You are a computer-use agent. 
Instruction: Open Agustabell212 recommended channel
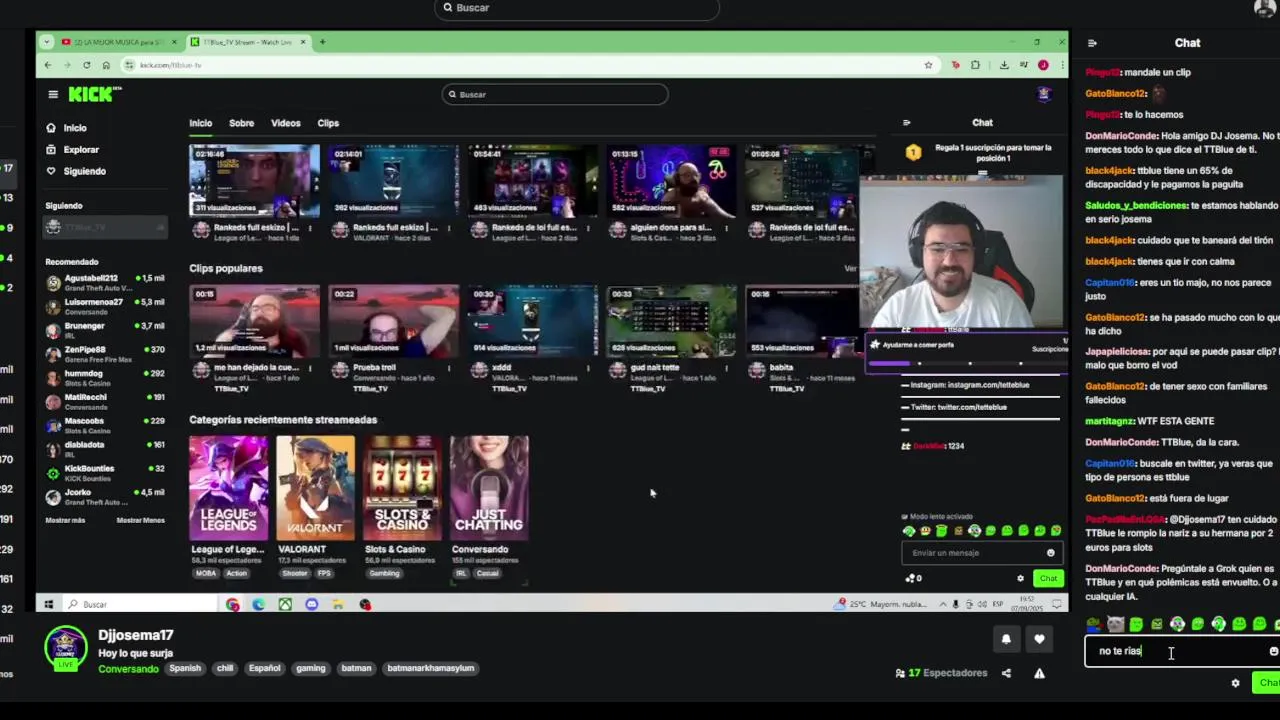click(105, 282)
